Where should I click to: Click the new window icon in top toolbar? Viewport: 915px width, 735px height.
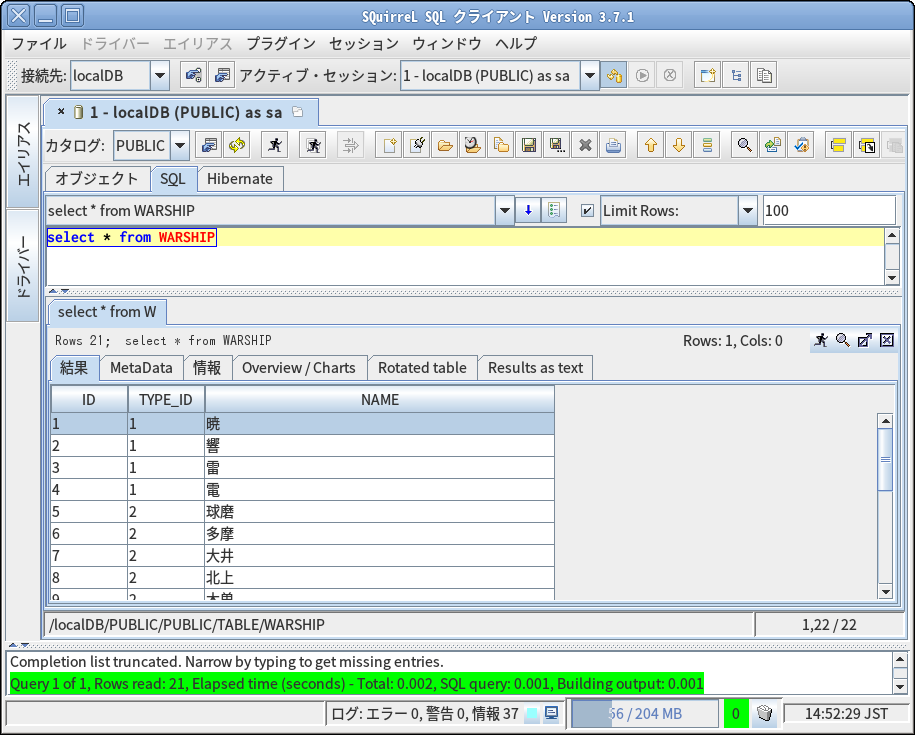point(707,75)
